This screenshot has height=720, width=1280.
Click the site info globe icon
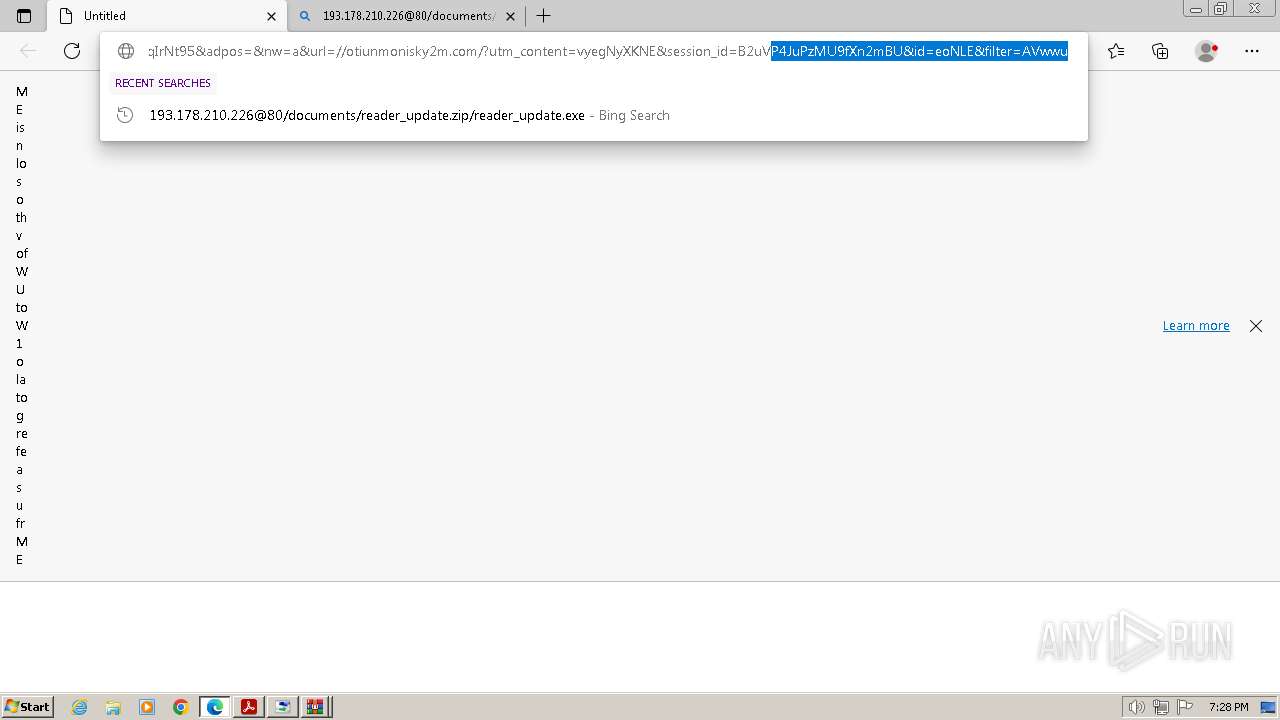tap(126, 51)
